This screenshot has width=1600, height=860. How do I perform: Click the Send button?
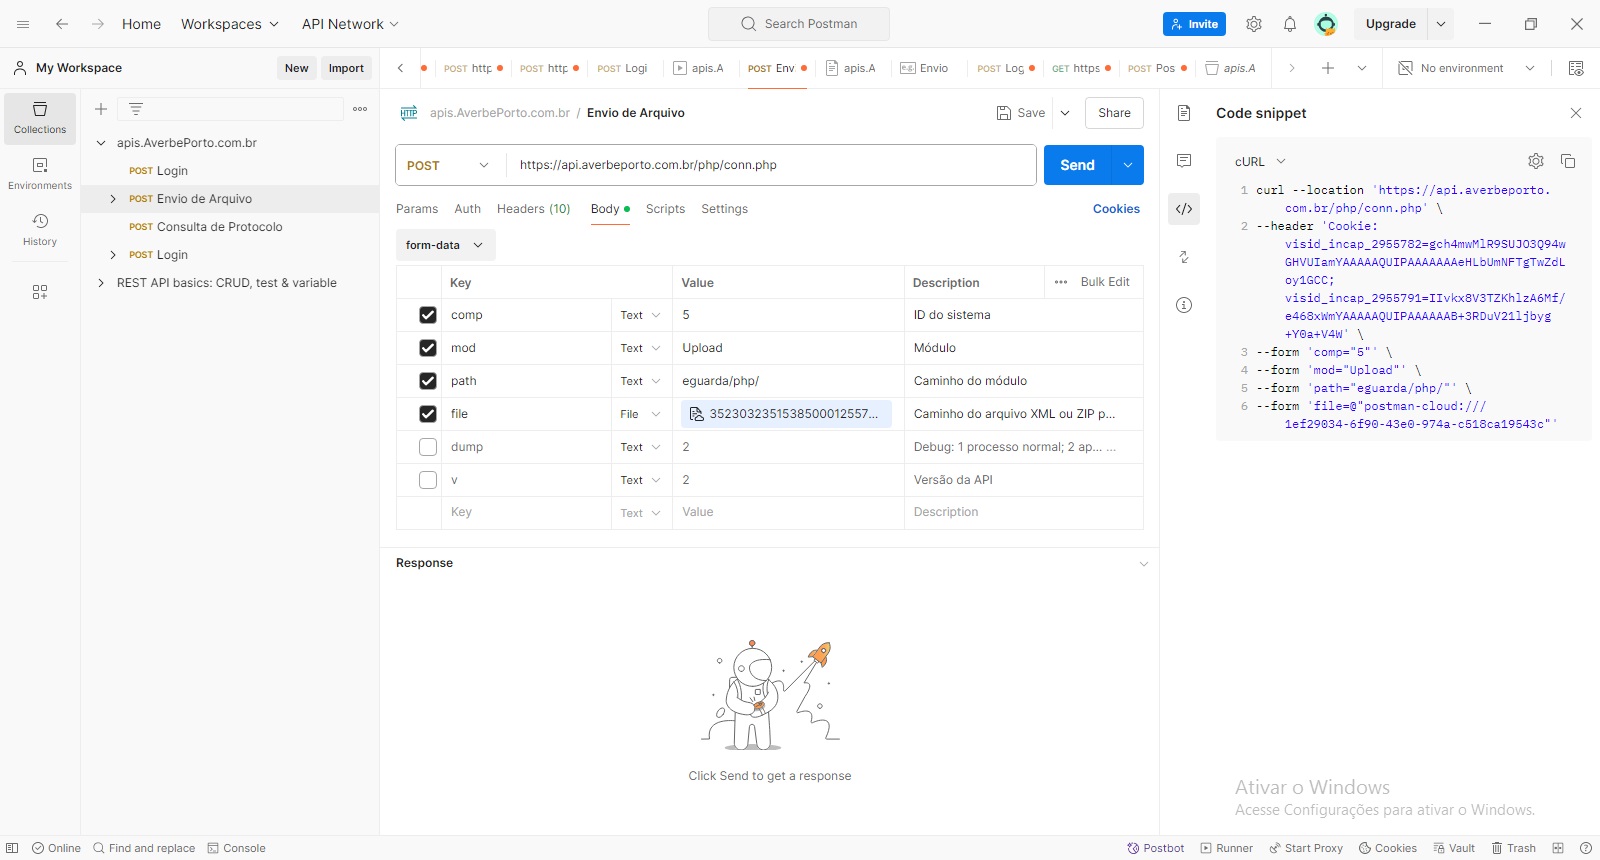pos(1077,165)
